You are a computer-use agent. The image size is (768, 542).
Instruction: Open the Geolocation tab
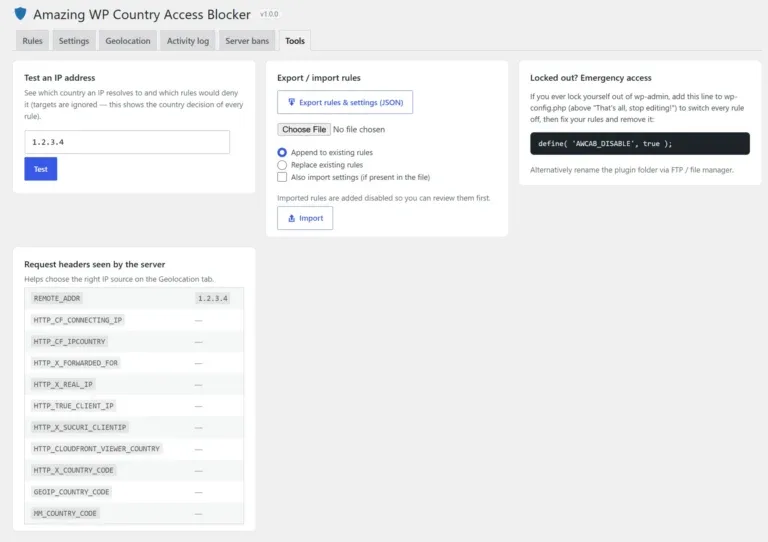pyautogui.click(x=128, y=41)
